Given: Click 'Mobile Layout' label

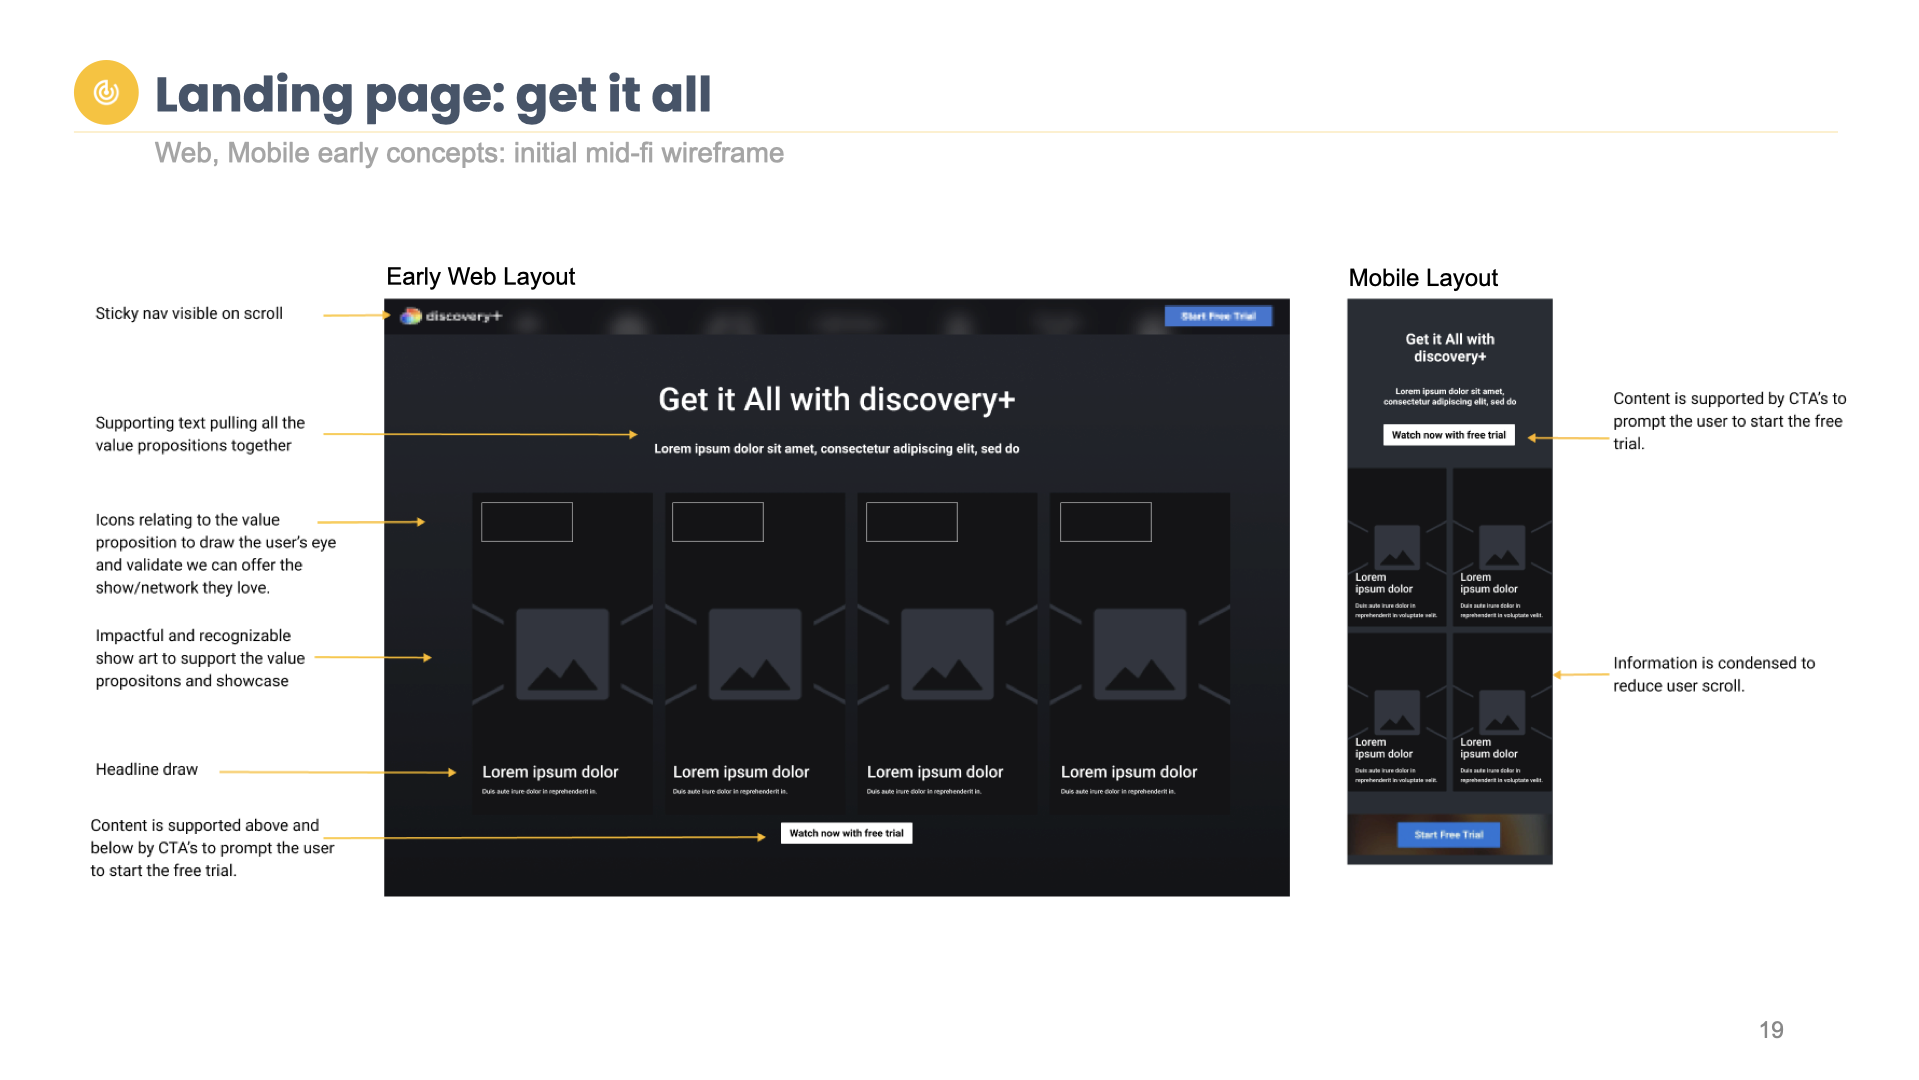Looking at the screenshot, I should click(x=1423, y=278).
